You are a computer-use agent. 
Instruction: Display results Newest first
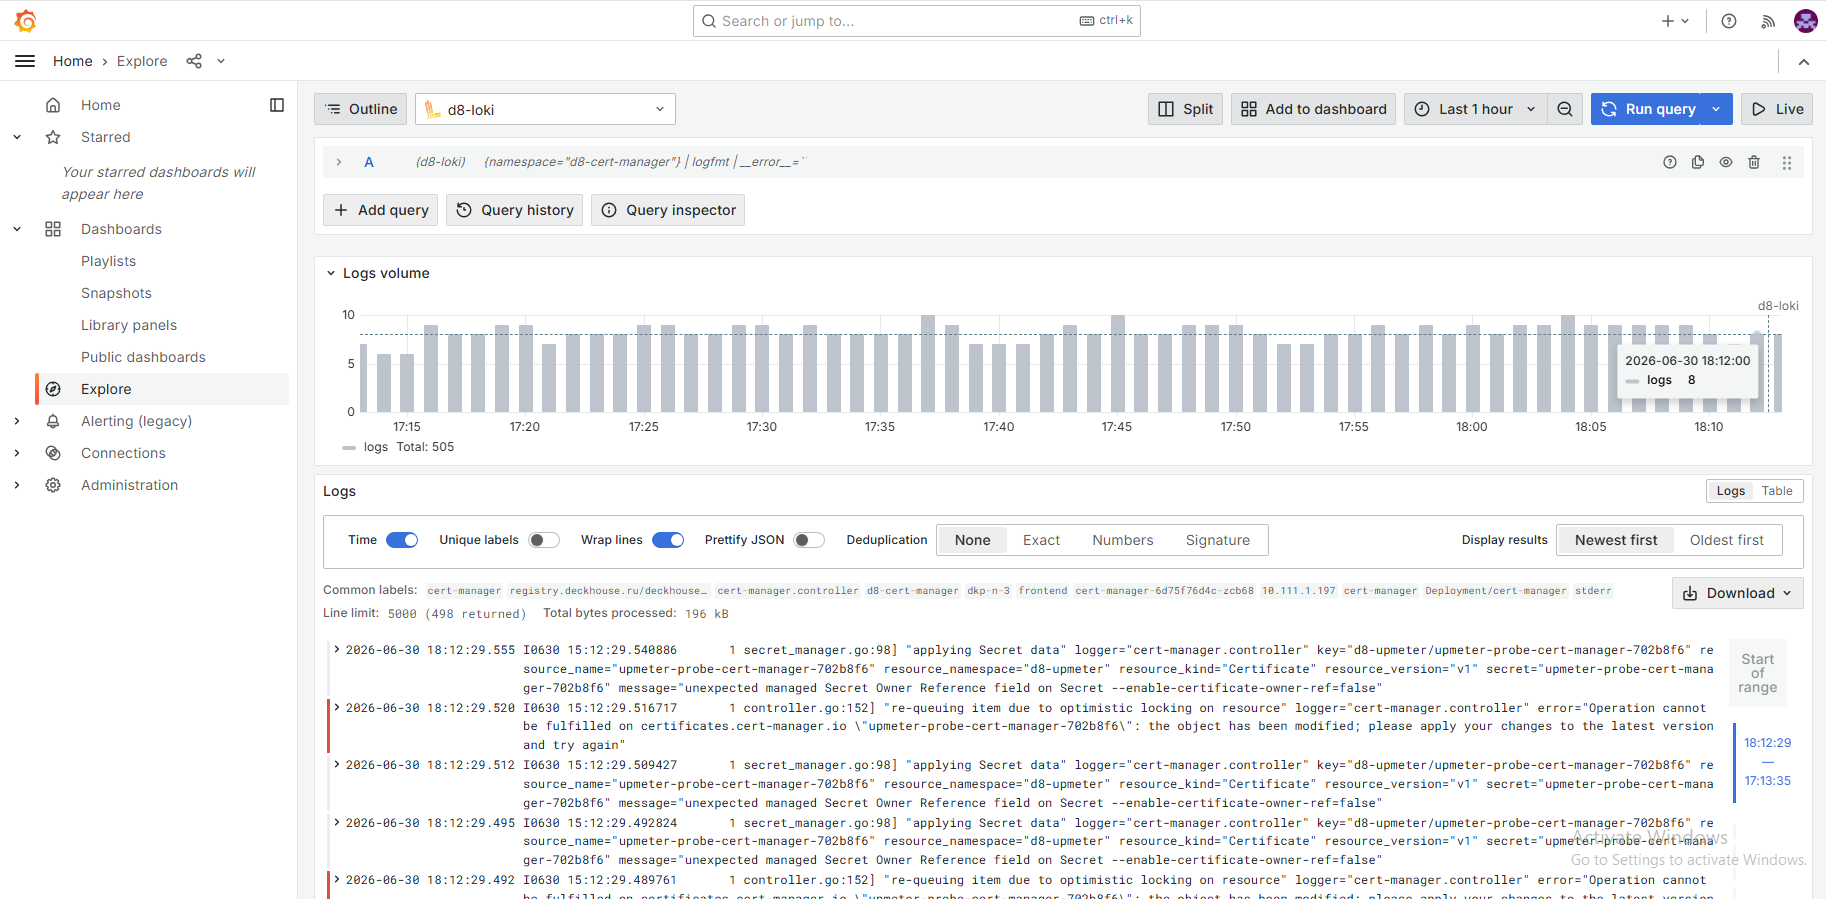click(1616, 540)
